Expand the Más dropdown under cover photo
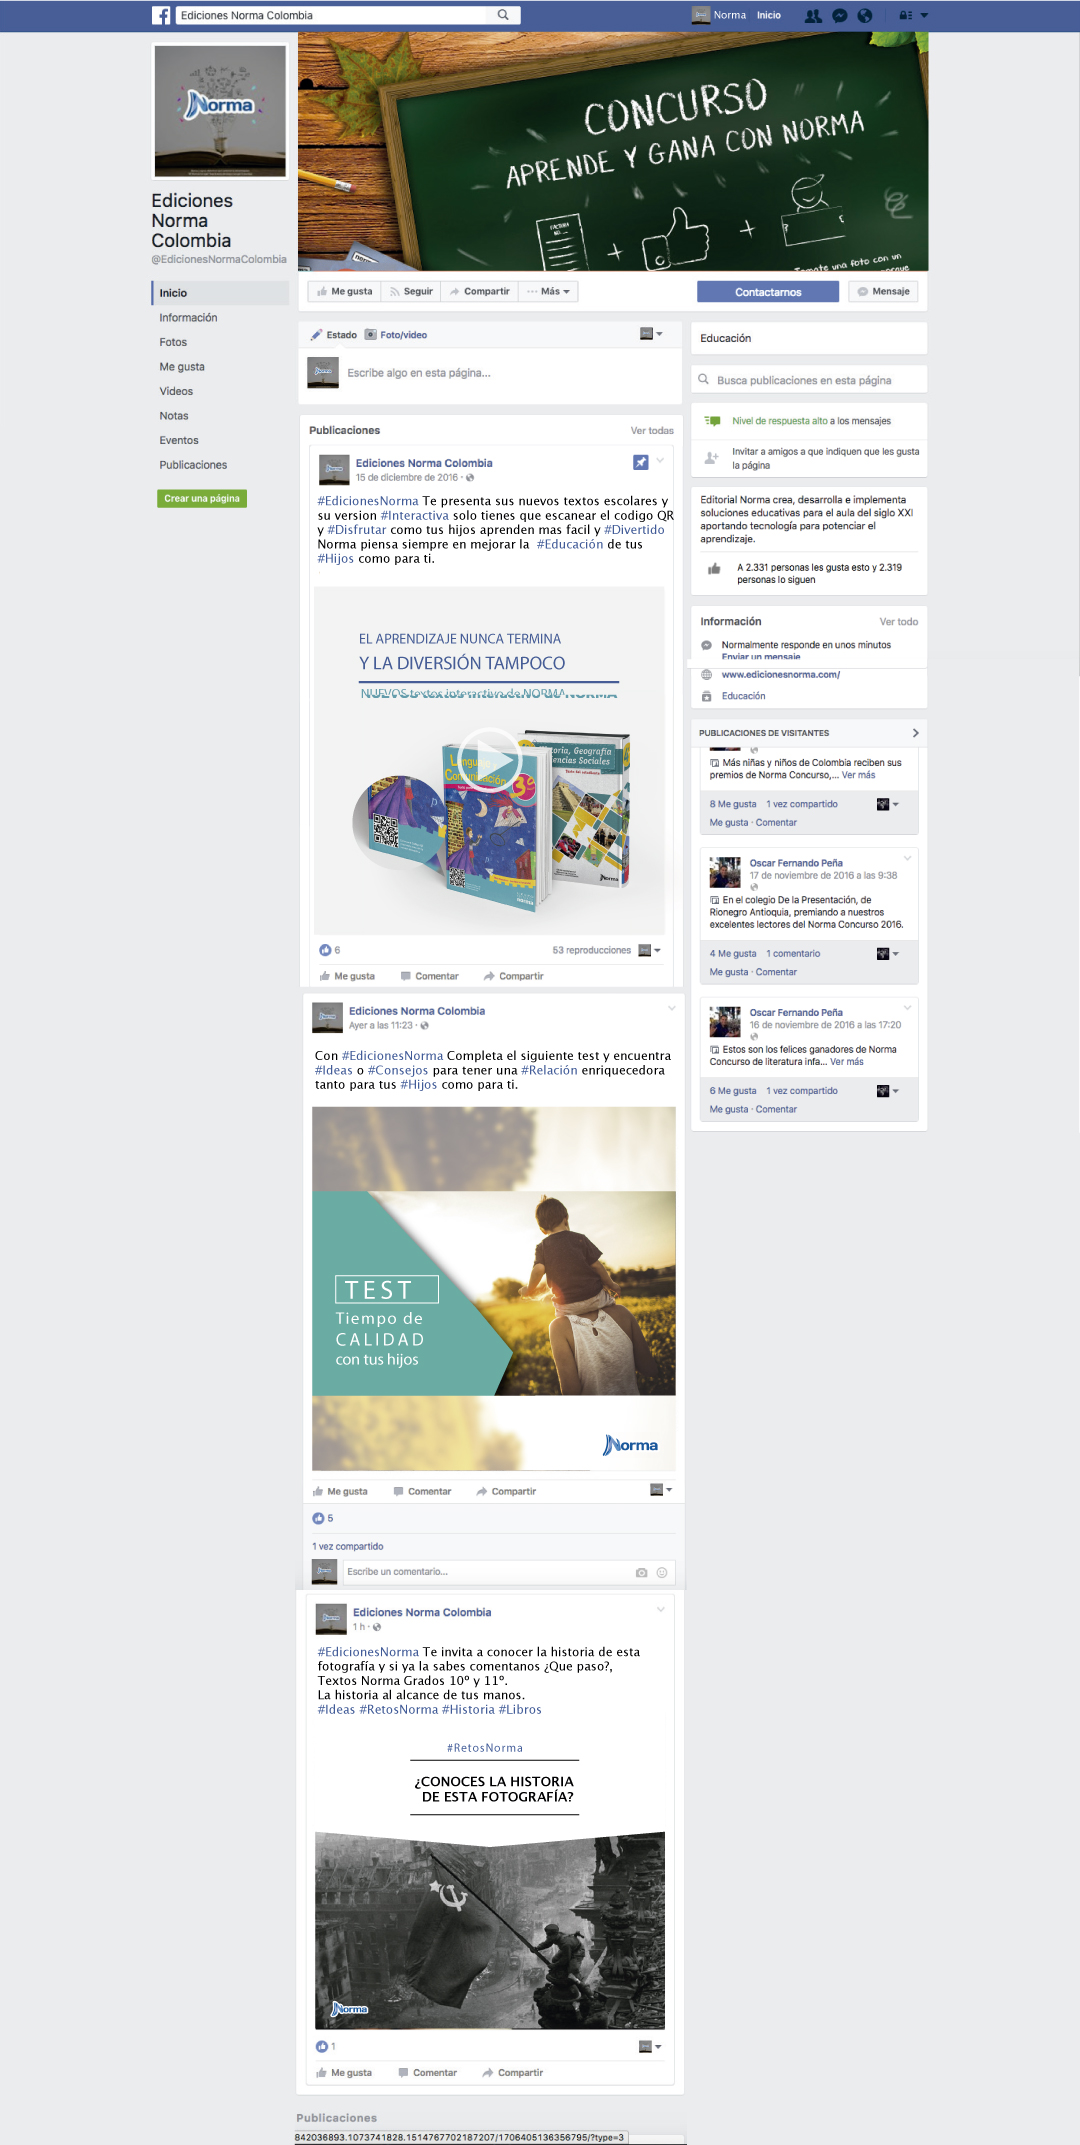Viewport: 1080px width, 2145px height. click(x=549, y=291)
